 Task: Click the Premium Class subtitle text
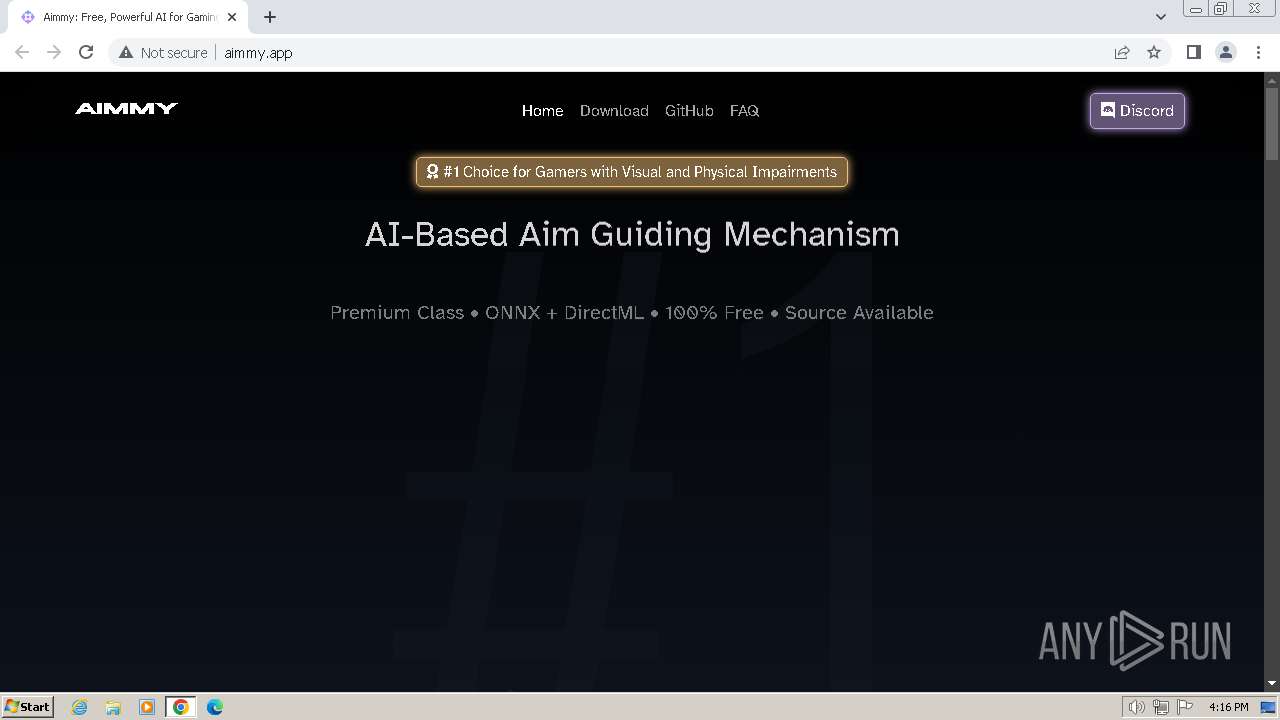pyautogui.click(x=632, y=313)
